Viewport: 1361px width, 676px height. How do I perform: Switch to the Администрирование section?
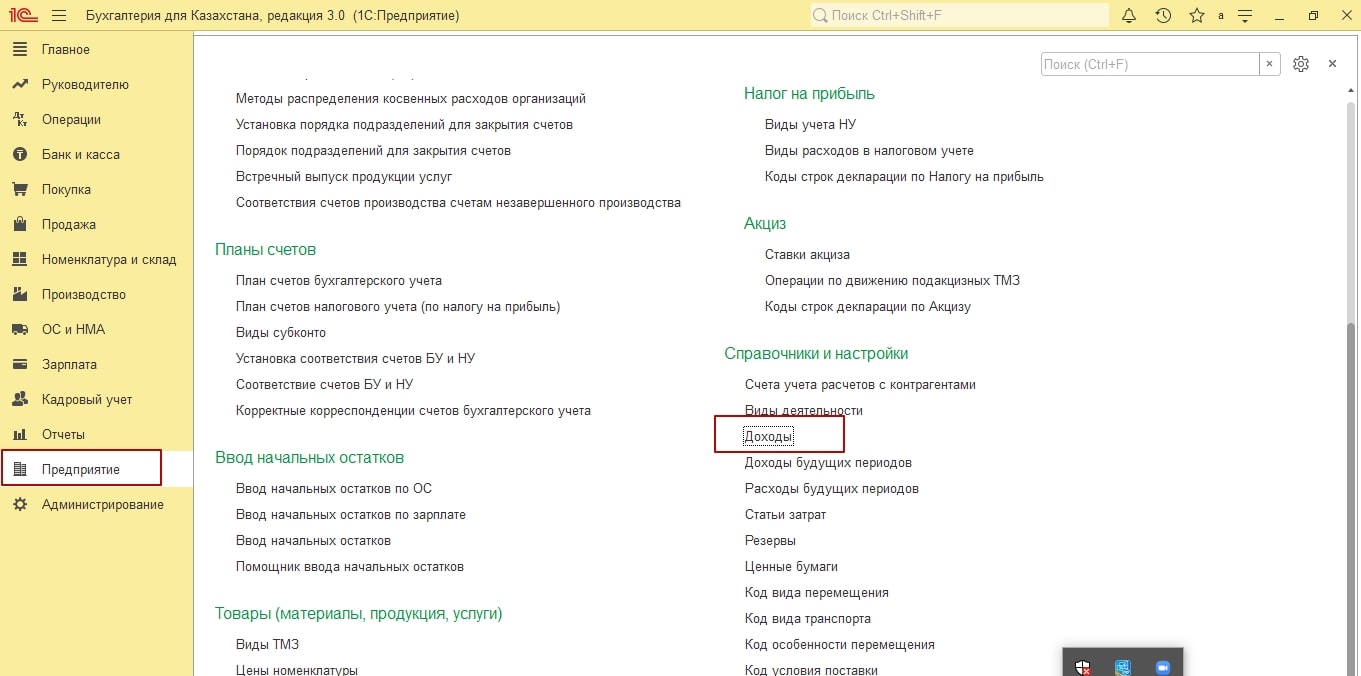coord(102,505)
